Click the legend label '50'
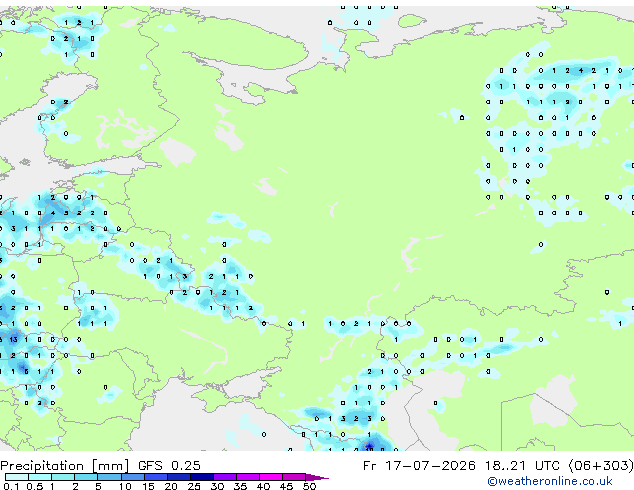 point(309,486)
